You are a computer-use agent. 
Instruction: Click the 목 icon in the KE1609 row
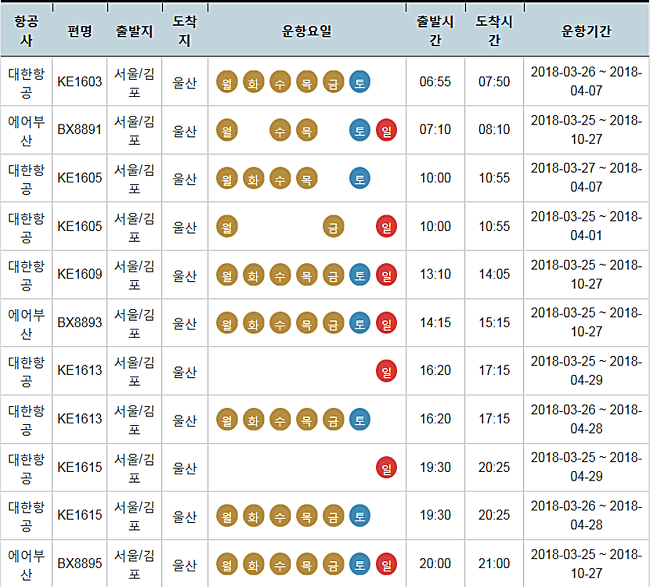click(x=307, y=274)
